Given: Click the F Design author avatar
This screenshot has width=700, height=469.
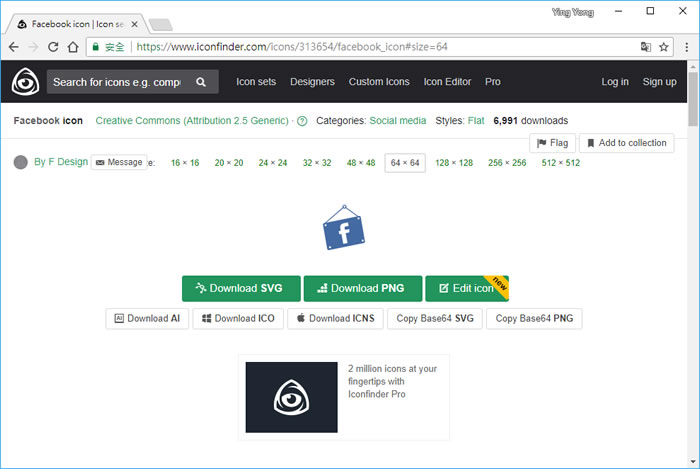Looking at the screenshot, I should click(x=21, y=162).
